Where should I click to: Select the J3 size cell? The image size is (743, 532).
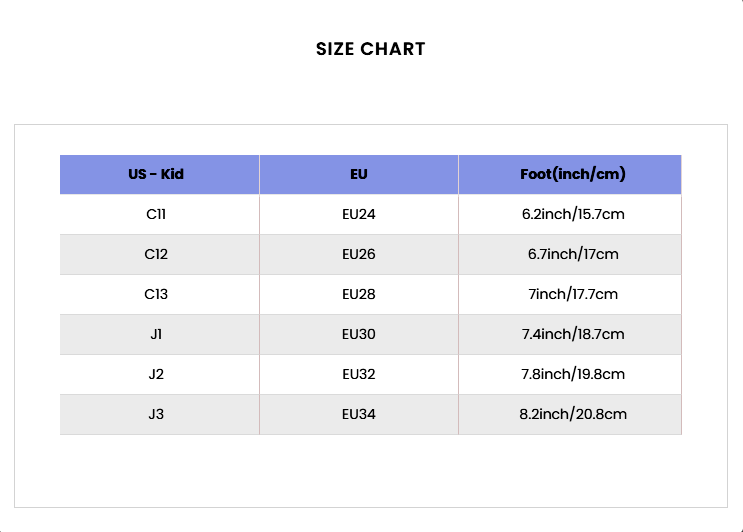coord(156,414)
